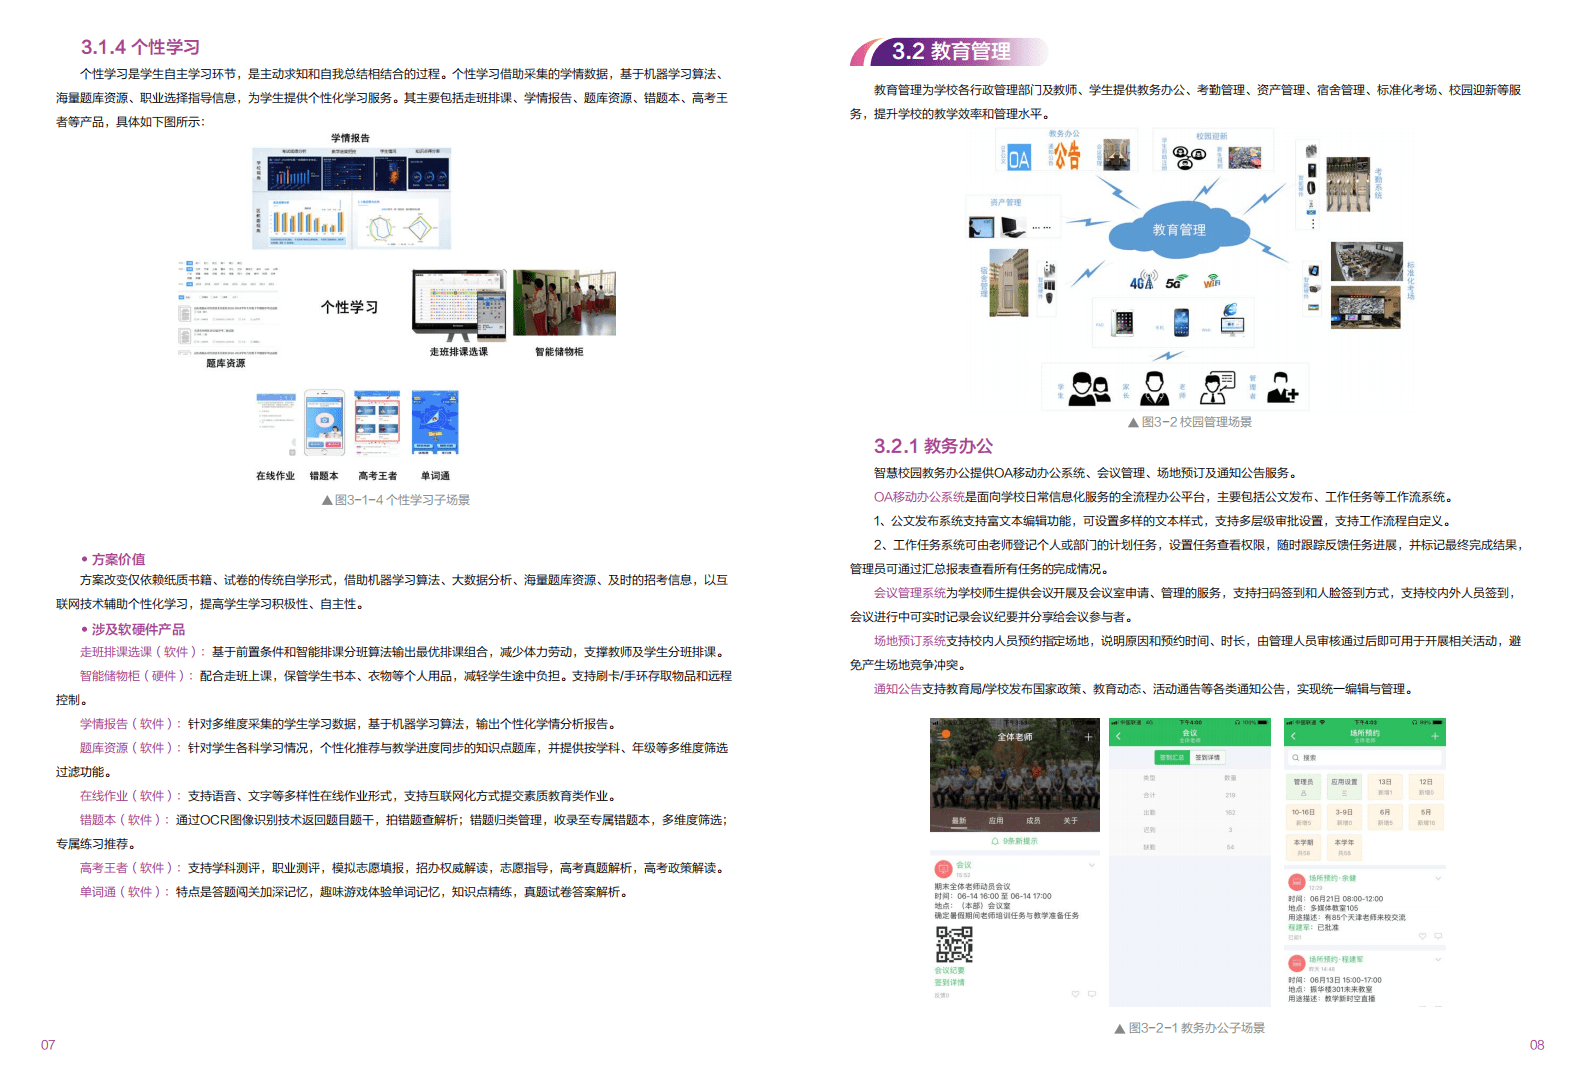Click the QR code in meeting card
This screenshot has height=1077, width=1587.
[x=954, y=944]
